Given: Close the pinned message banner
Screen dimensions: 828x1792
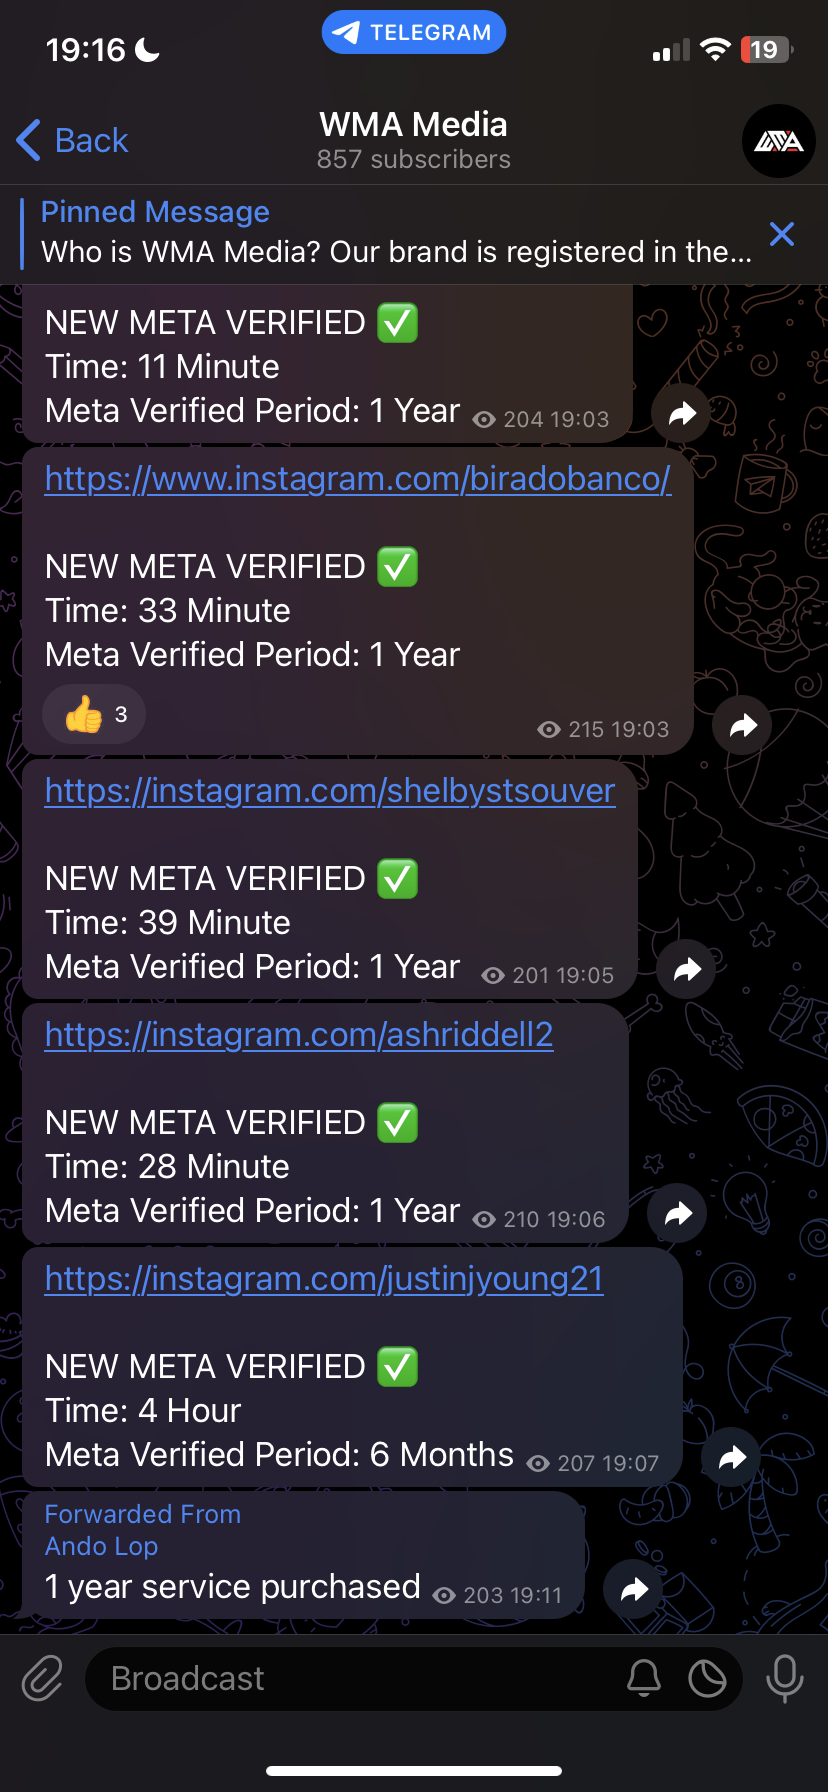Looking at the screenshot, I should tap(782, 234).
